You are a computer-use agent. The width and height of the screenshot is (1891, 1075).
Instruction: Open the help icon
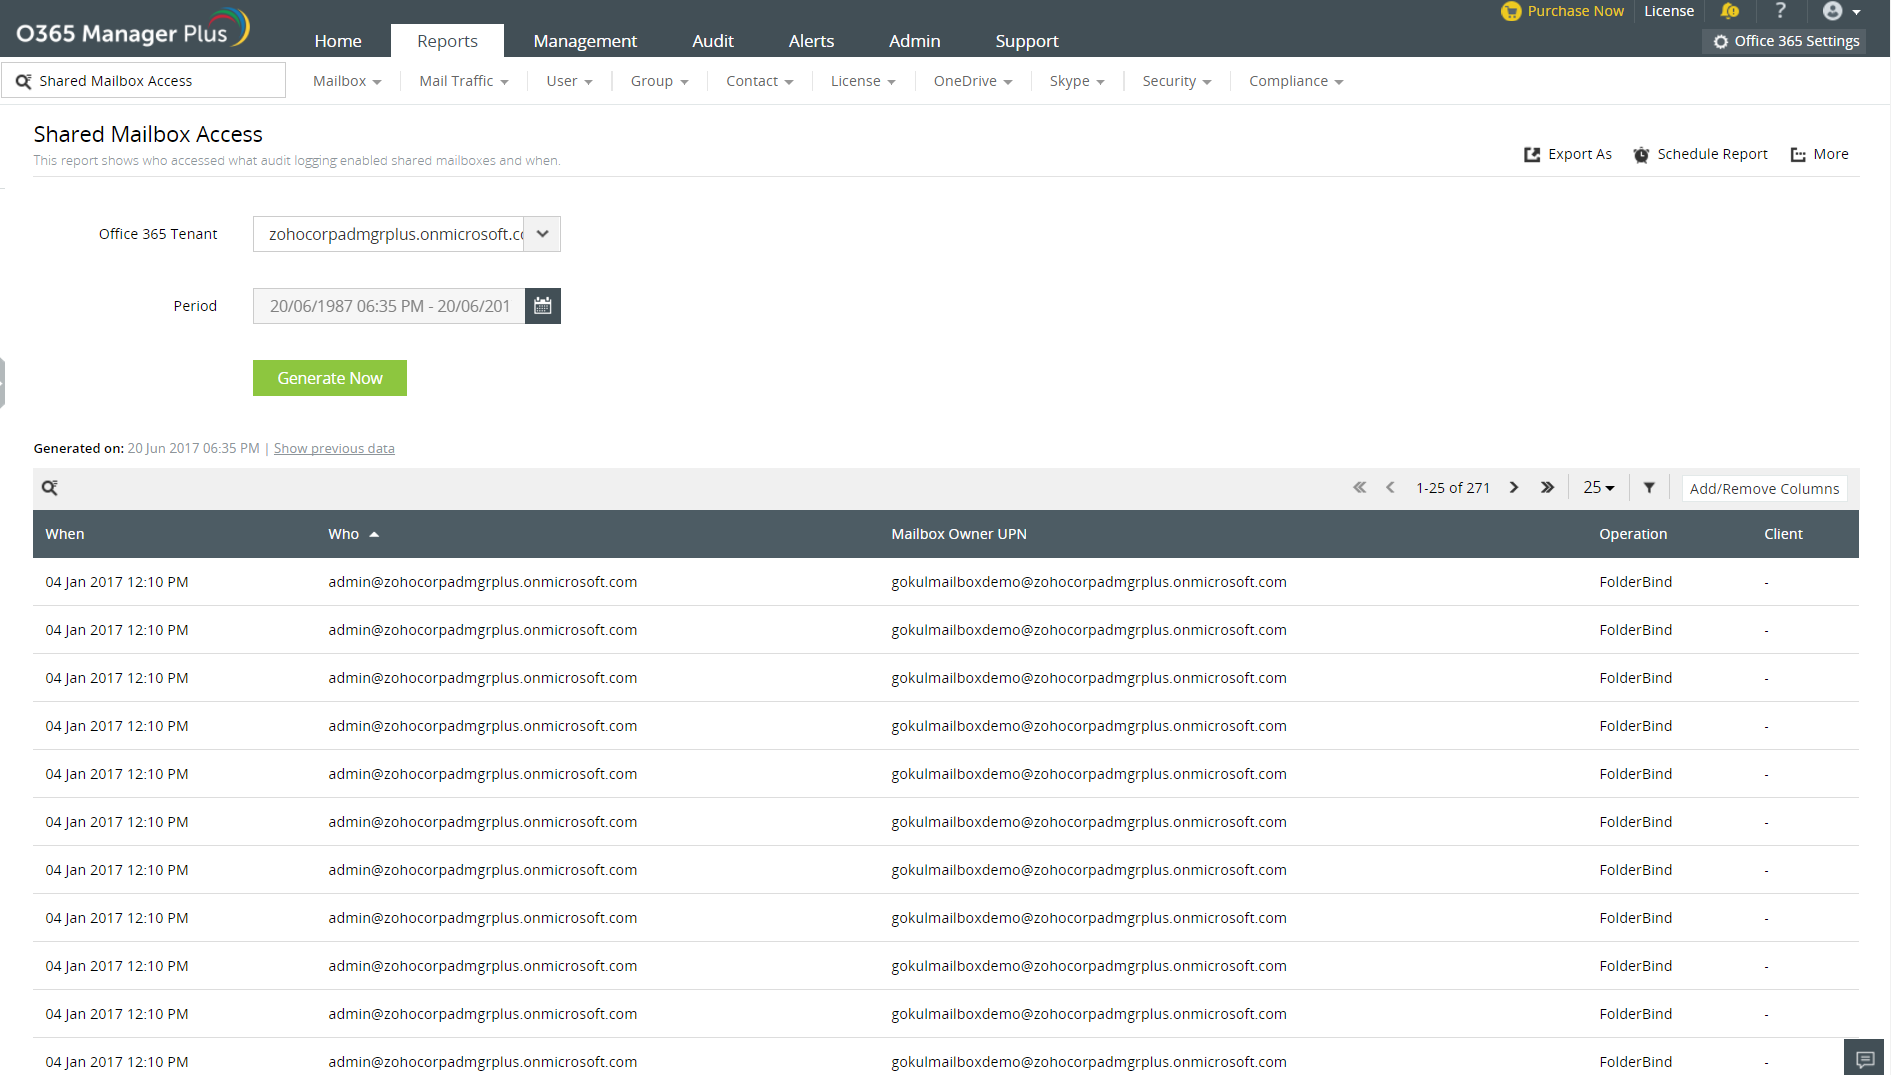click(x=1780, y=11)
